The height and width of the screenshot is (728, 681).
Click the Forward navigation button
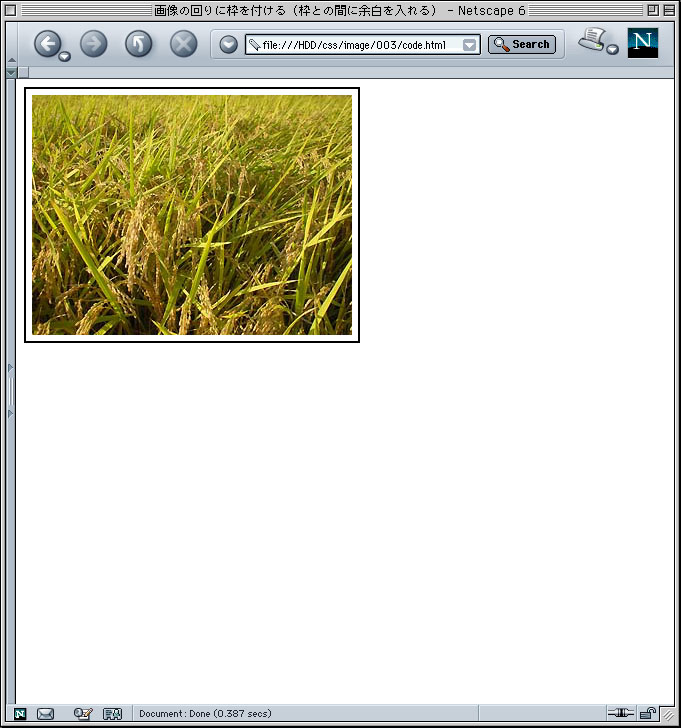pyautogui.click(x=93, y=44)
